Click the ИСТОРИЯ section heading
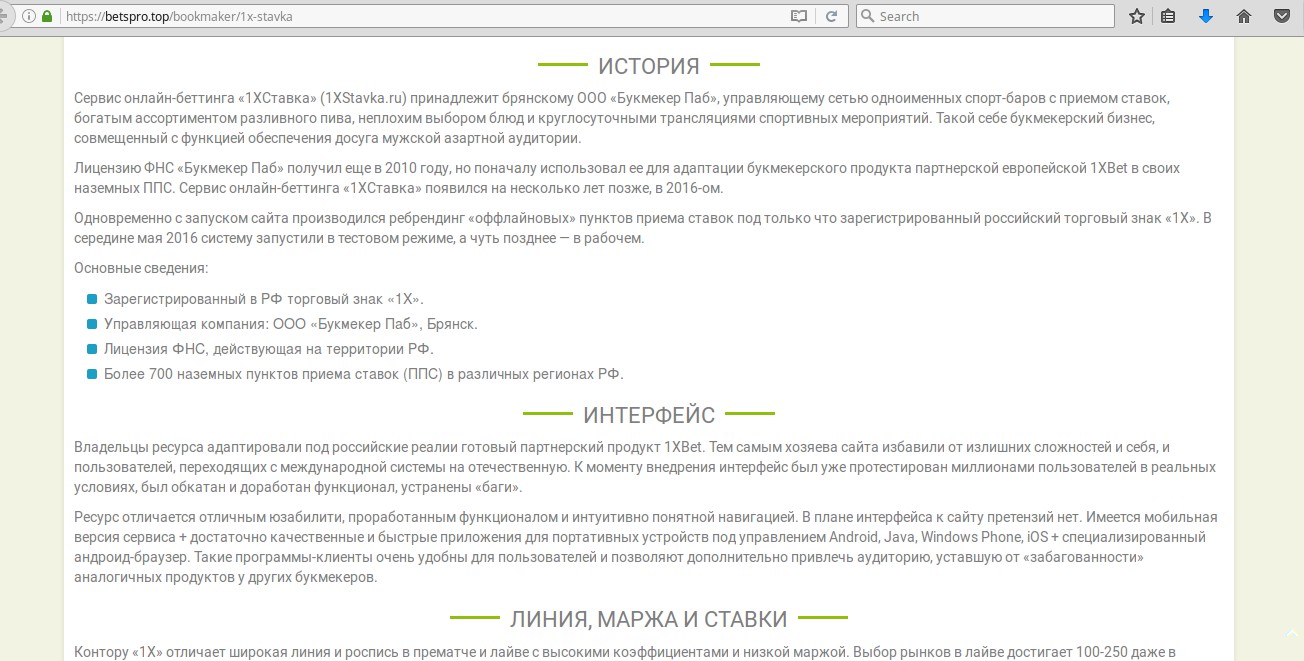 (x=648, y=67)
